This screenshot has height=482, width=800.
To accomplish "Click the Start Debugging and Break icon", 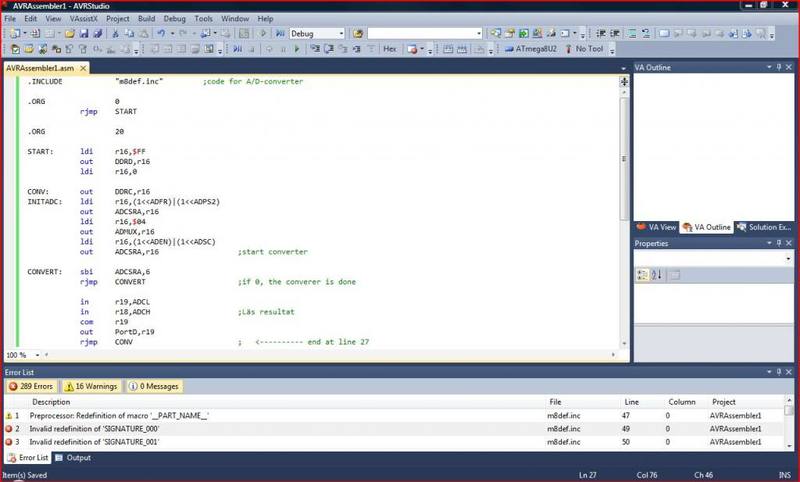I will pyautogui.click(x=280, y=34).
